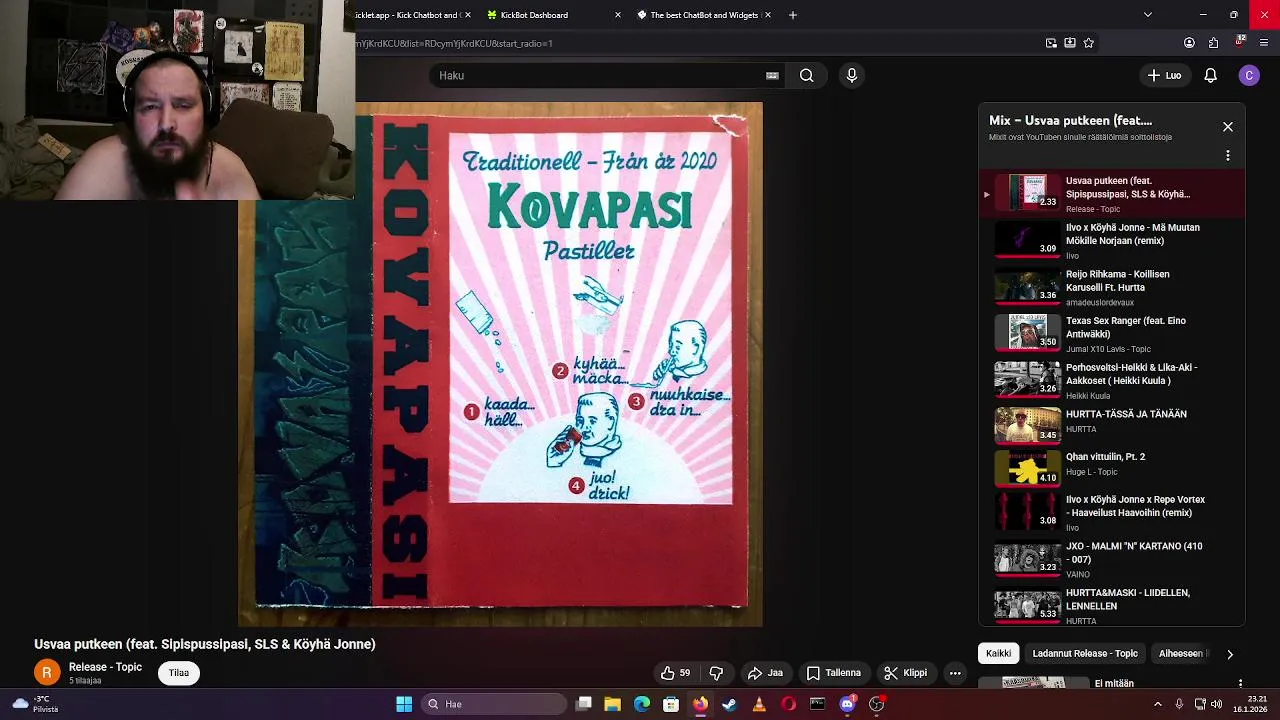Create a clip with Klippi
This screenshot has width=1280, height=720.
click(x=906, y=673)
